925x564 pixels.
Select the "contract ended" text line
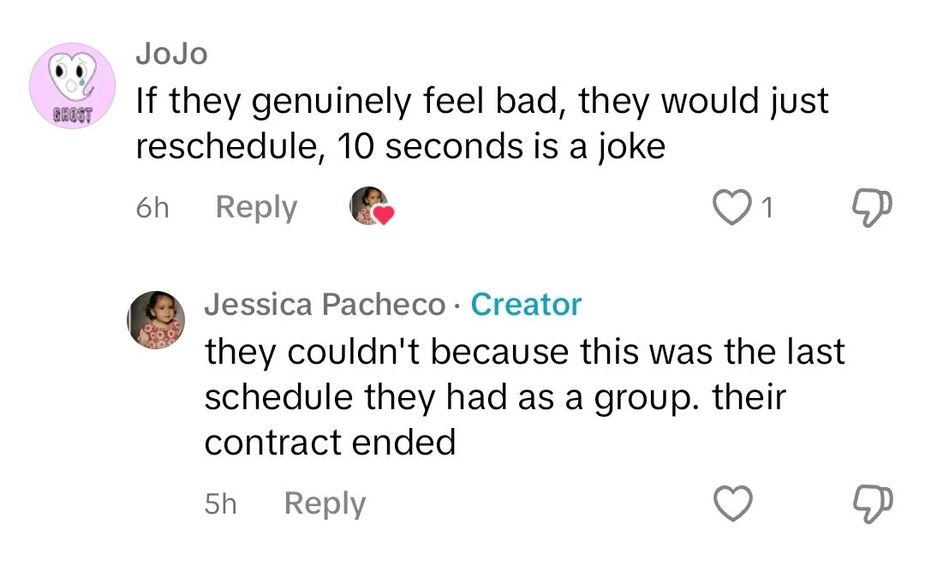(330, 442)
